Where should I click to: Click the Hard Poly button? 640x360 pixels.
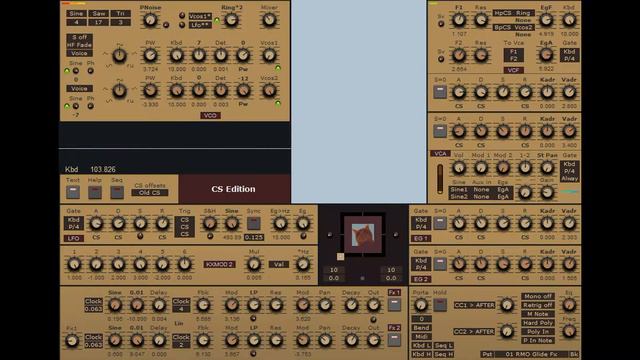tap(538, 323)
